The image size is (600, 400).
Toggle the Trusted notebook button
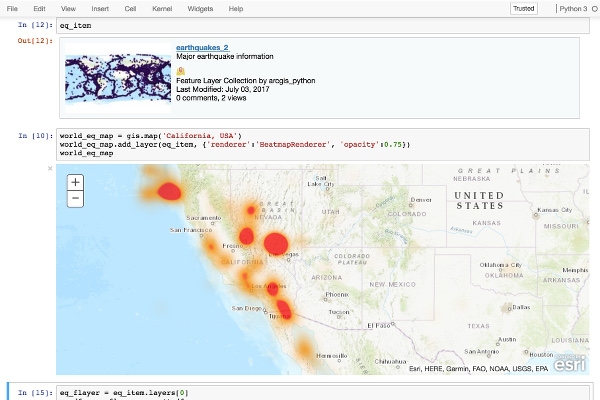(523, 9)
